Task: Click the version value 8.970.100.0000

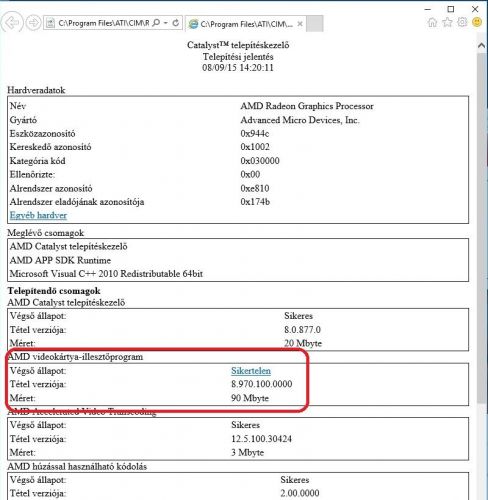Action: click(x=262, y=384)
